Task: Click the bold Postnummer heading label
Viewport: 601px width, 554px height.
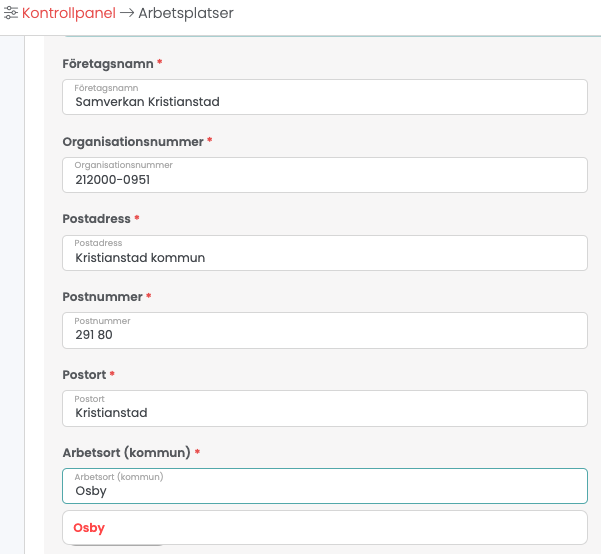Action: coord(102,297)
